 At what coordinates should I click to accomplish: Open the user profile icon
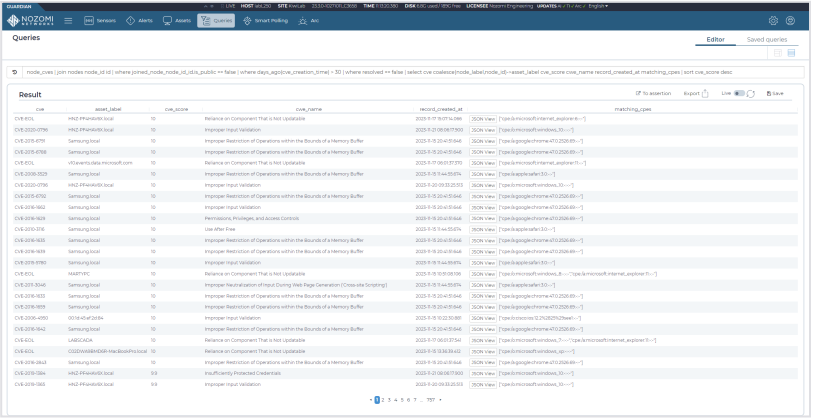tap(790, 20)
